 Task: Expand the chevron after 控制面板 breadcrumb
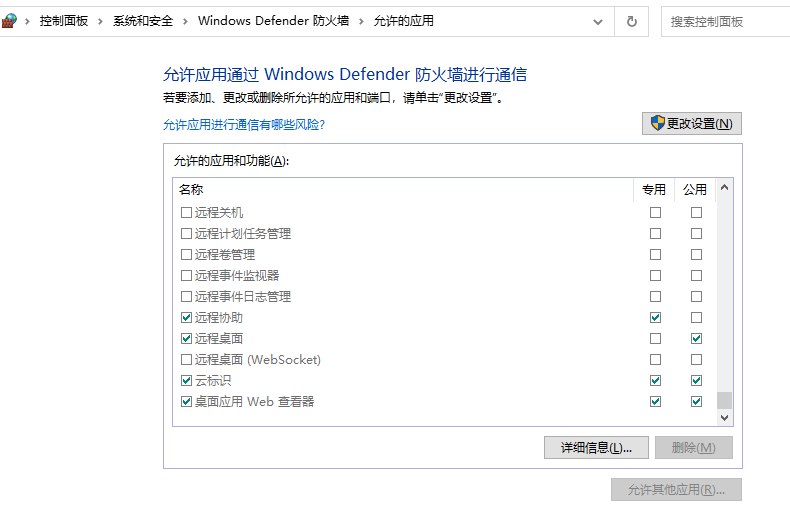pyautogui.click(x=100, y=21)
